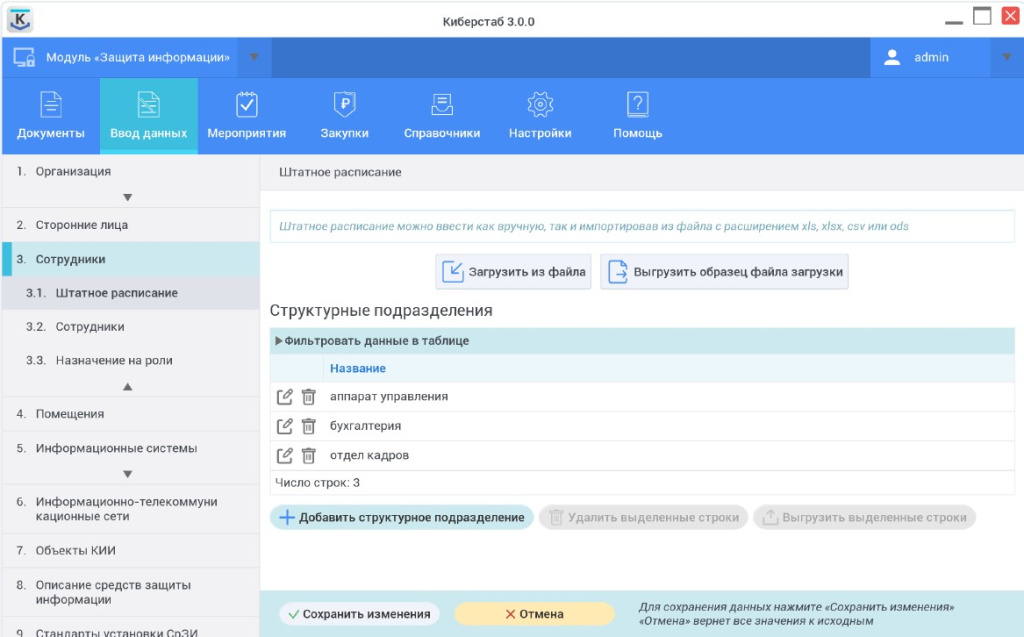Sort table by 'Название' column header
The image size is (1024, 637).
click(x=358, y=369)
